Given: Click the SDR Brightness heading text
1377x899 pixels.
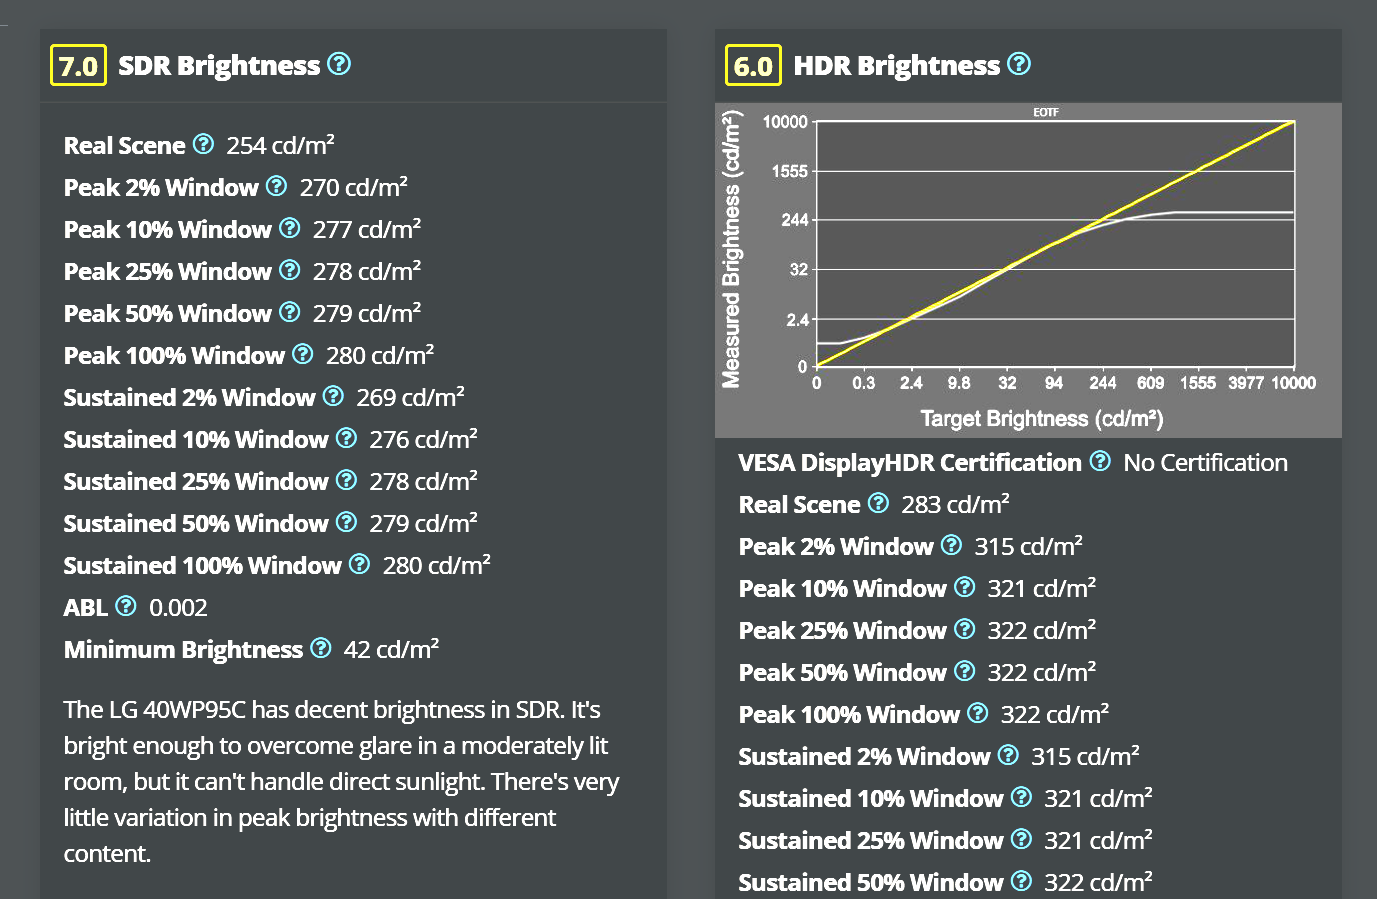Looking at the screenshot, I should [x=219, y=66].
